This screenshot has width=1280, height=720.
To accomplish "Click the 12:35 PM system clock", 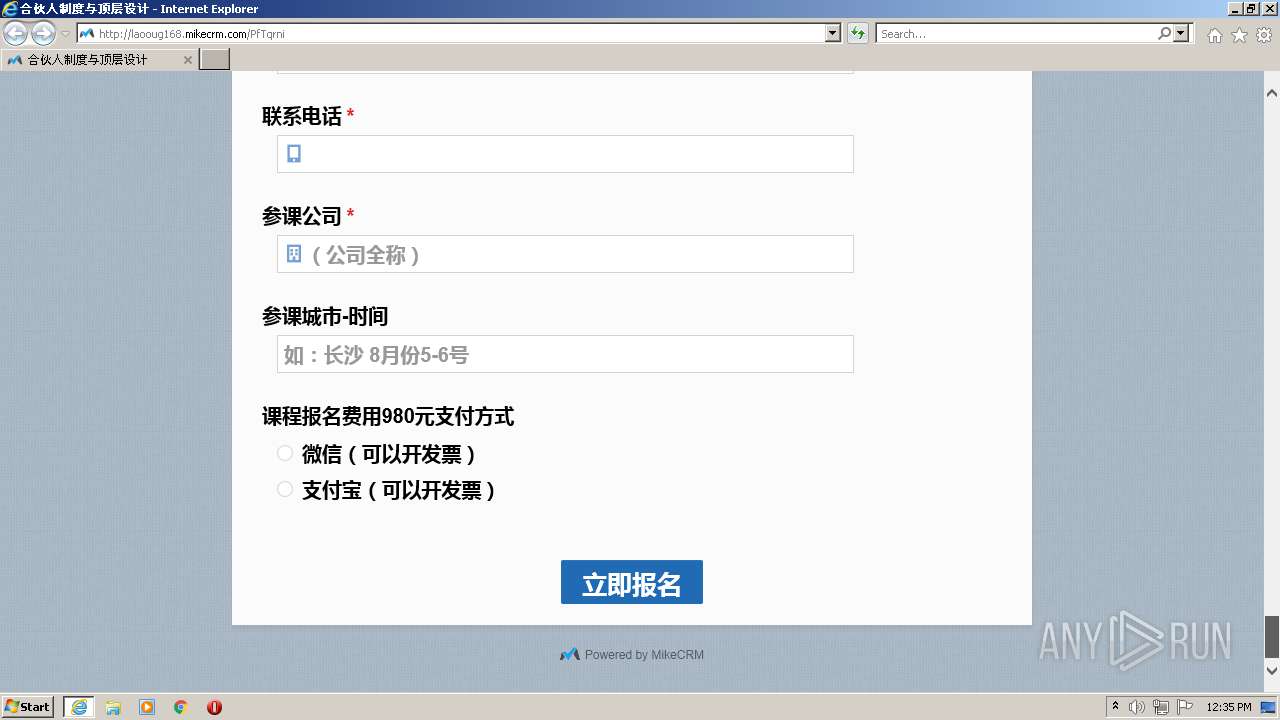I will coord(1229,707).
